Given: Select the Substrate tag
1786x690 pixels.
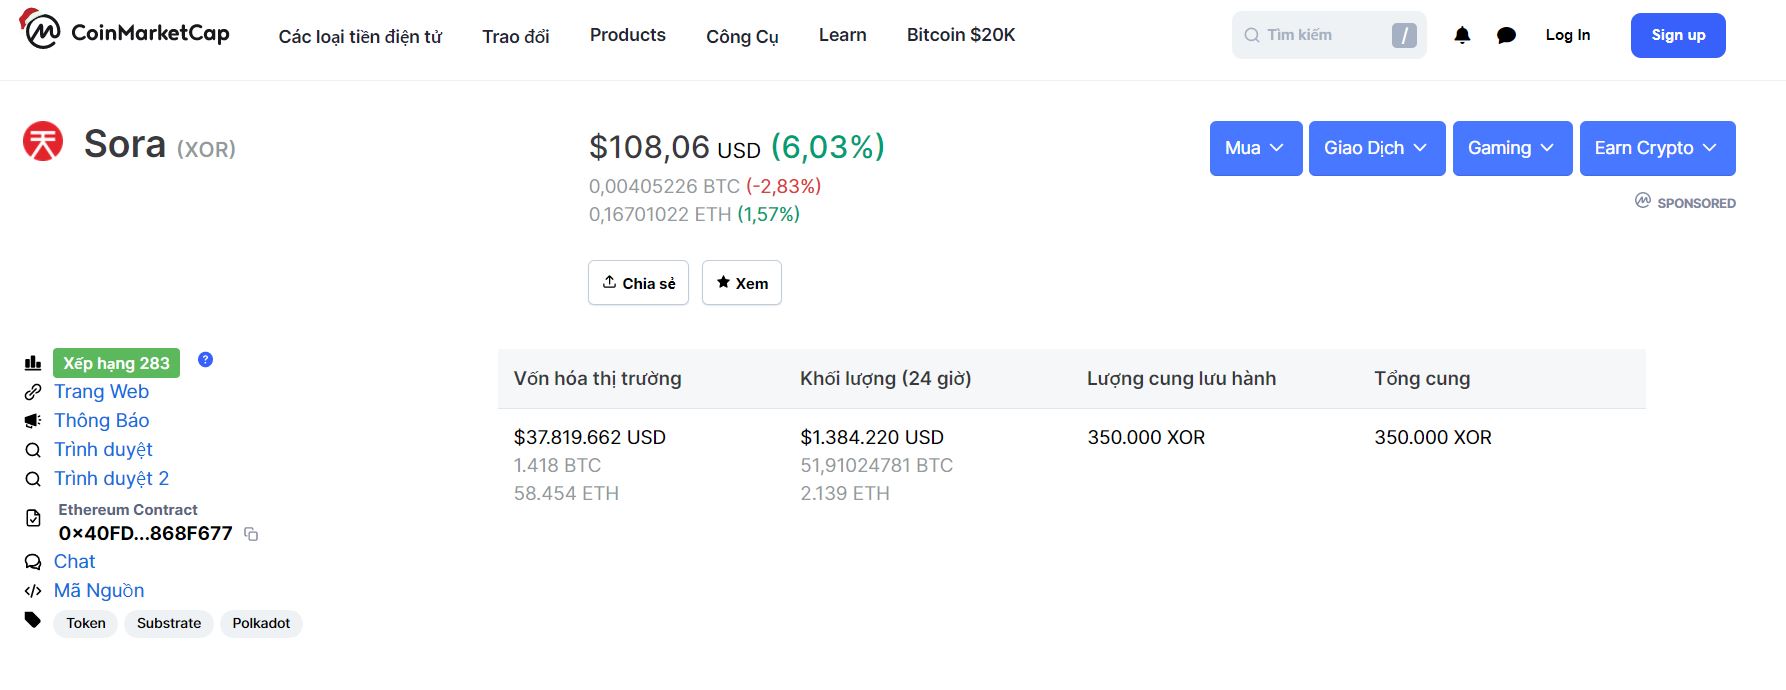Looking at the screenshot, I should pos(169,623).
